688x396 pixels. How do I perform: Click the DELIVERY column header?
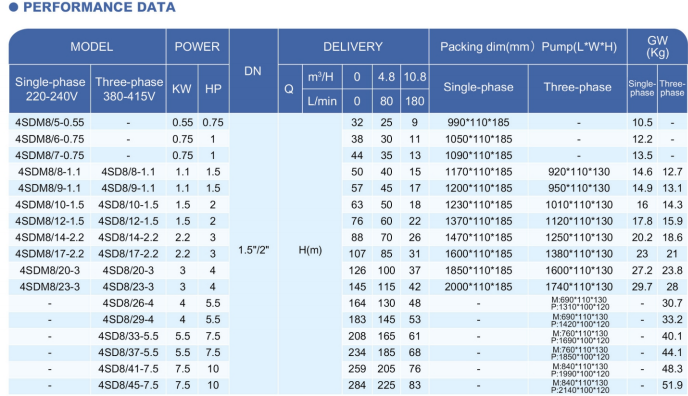pyautogui.click(x=353, y=47)
